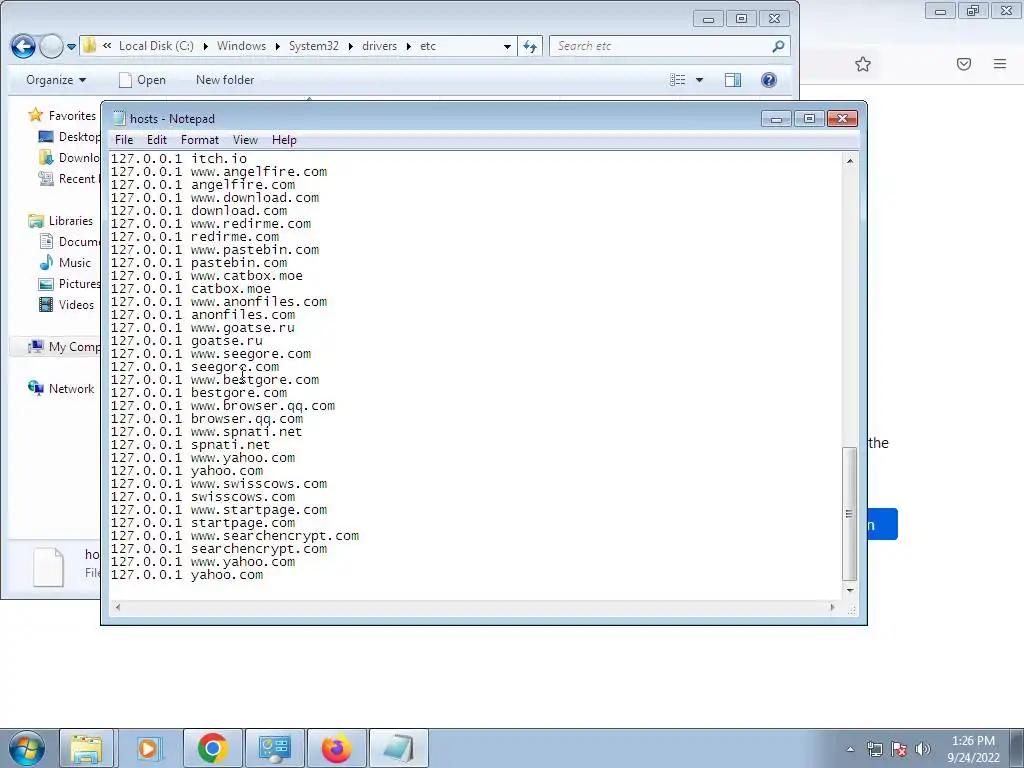Click the Explorer help question mark icon
1024x768 pixels.
[769, 80]
